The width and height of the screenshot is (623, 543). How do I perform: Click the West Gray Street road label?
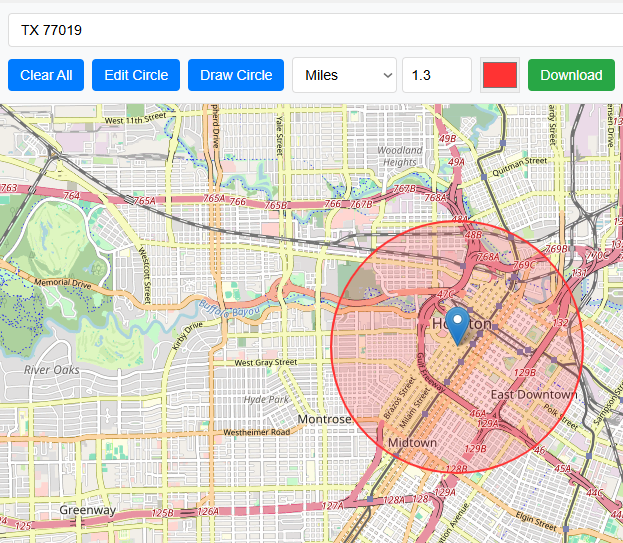coord(265,362)
